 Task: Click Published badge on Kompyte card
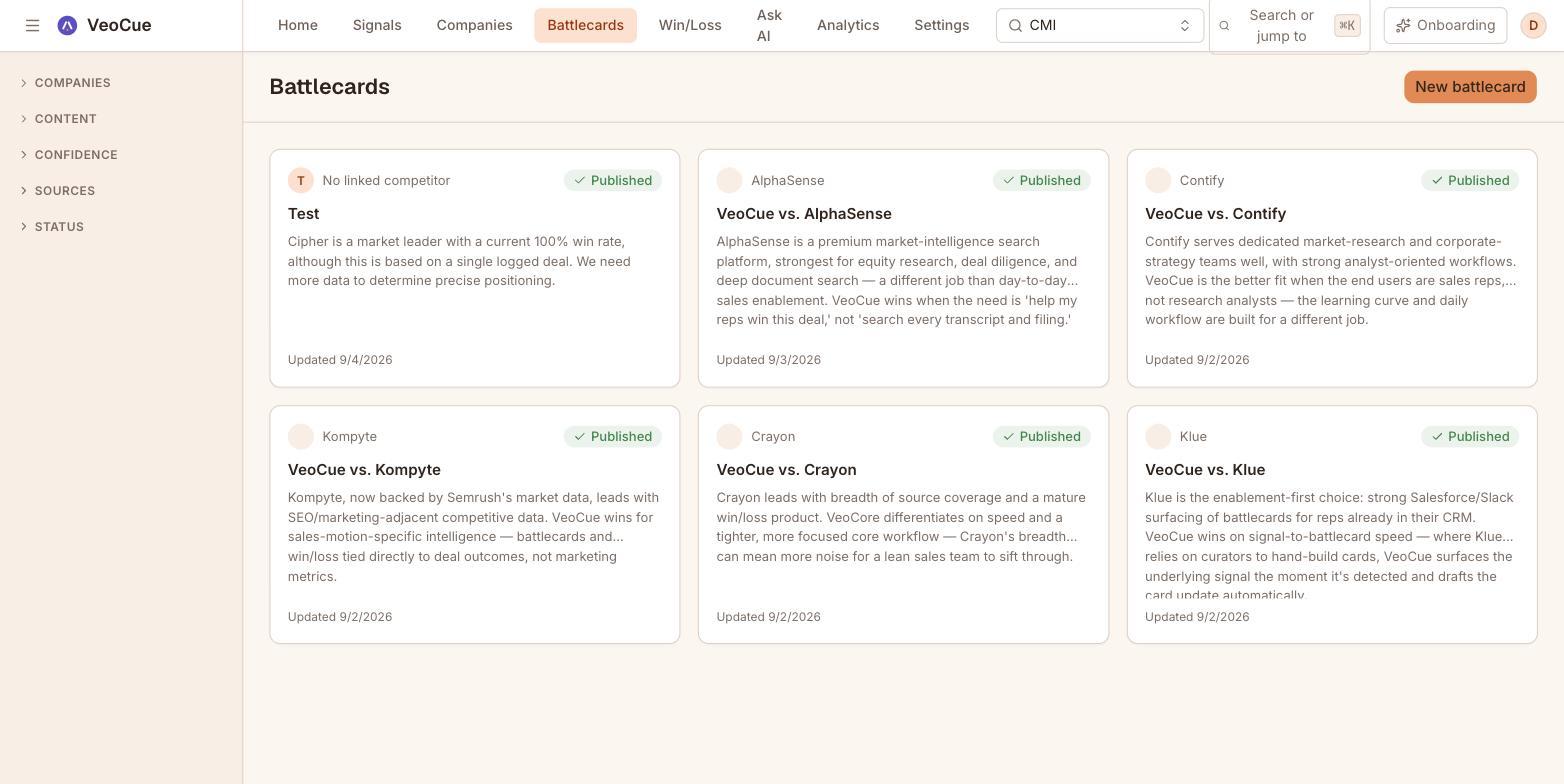coord(613,436)
